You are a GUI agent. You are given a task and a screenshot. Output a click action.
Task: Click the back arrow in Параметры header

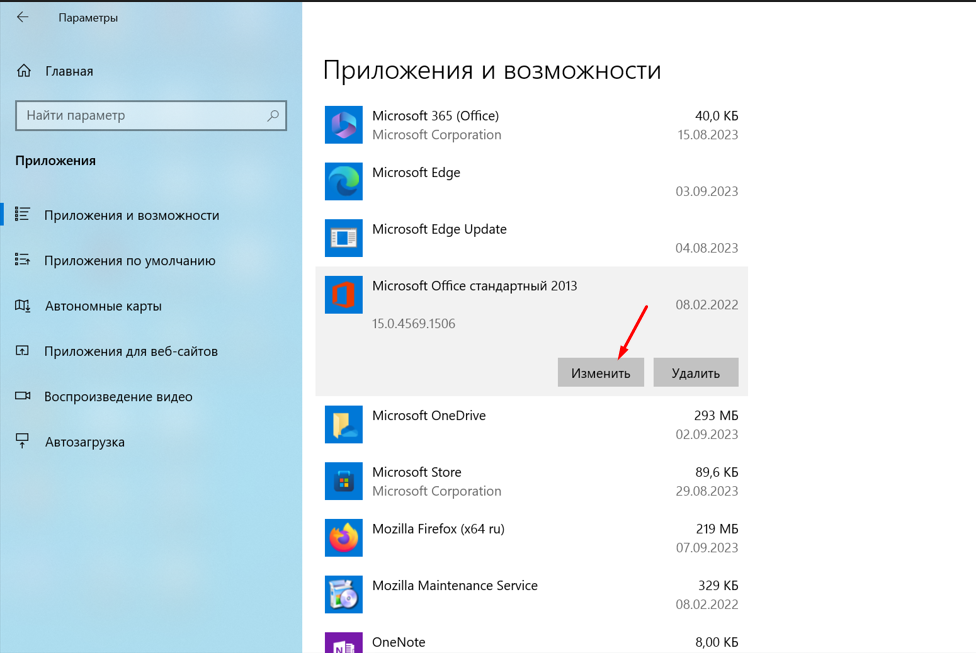click(22, 17)
